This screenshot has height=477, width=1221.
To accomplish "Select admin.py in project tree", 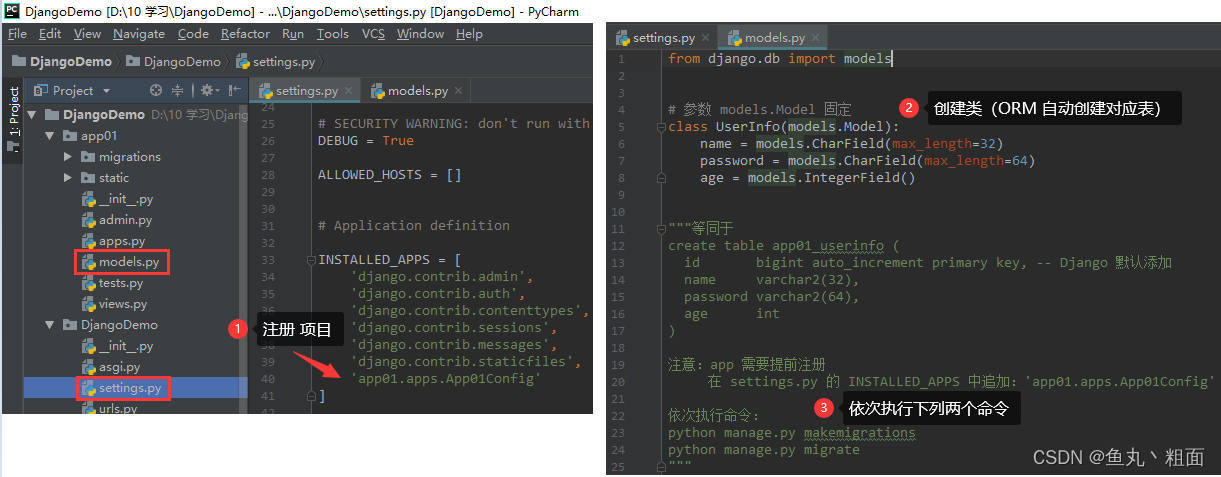I will point(116,220).
